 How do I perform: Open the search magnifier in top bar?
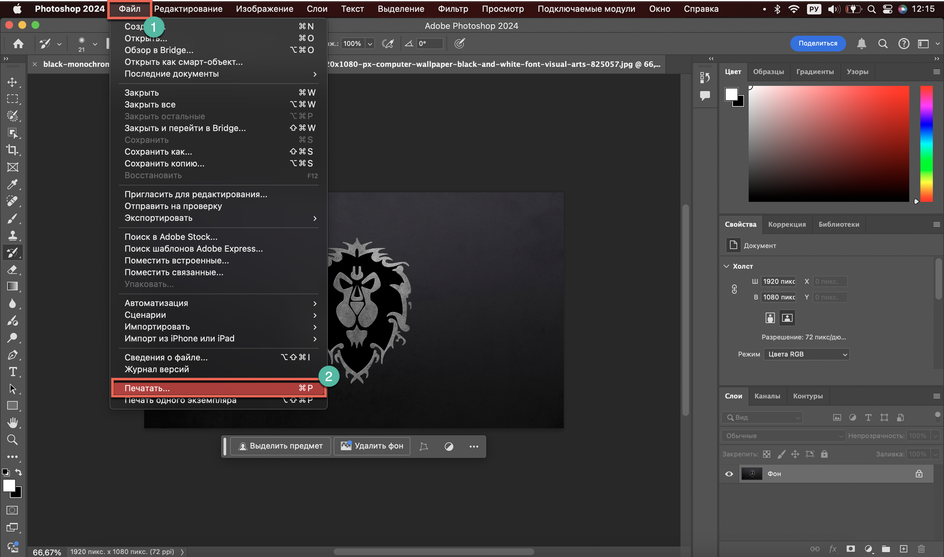pyautogui.click(x=883, y=43)
